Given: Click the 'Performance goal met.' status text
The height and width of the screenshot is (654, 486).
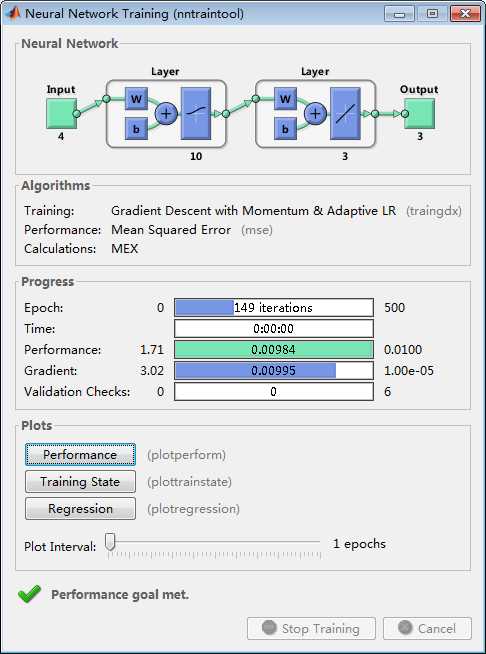Looking at the screenshot, I should point(120,595).
